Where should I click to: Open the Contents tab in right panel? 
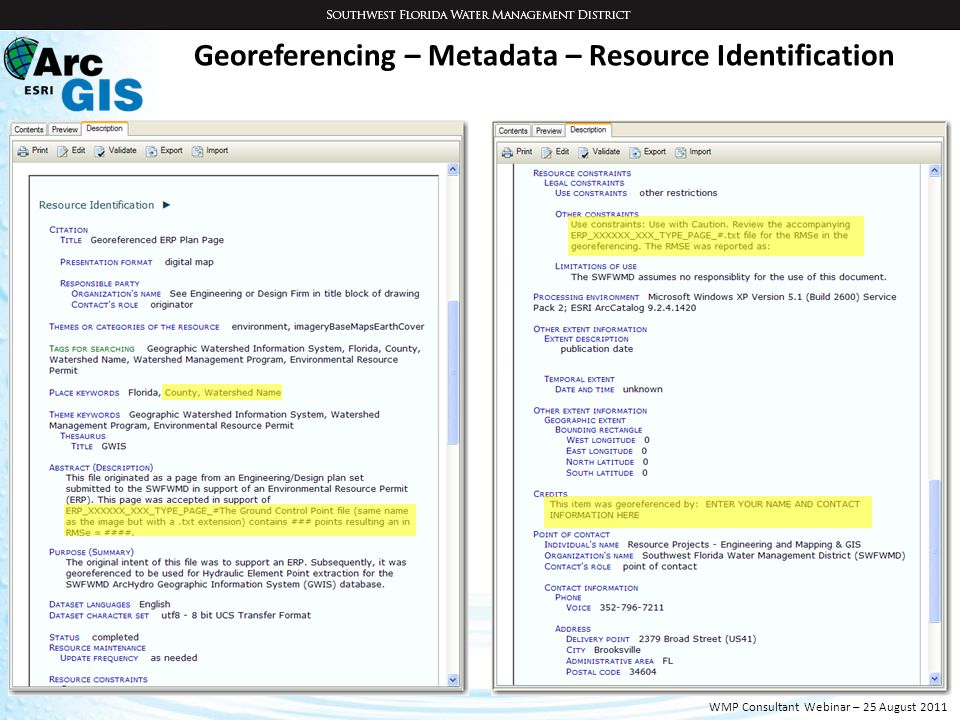(x=512, y=131)
